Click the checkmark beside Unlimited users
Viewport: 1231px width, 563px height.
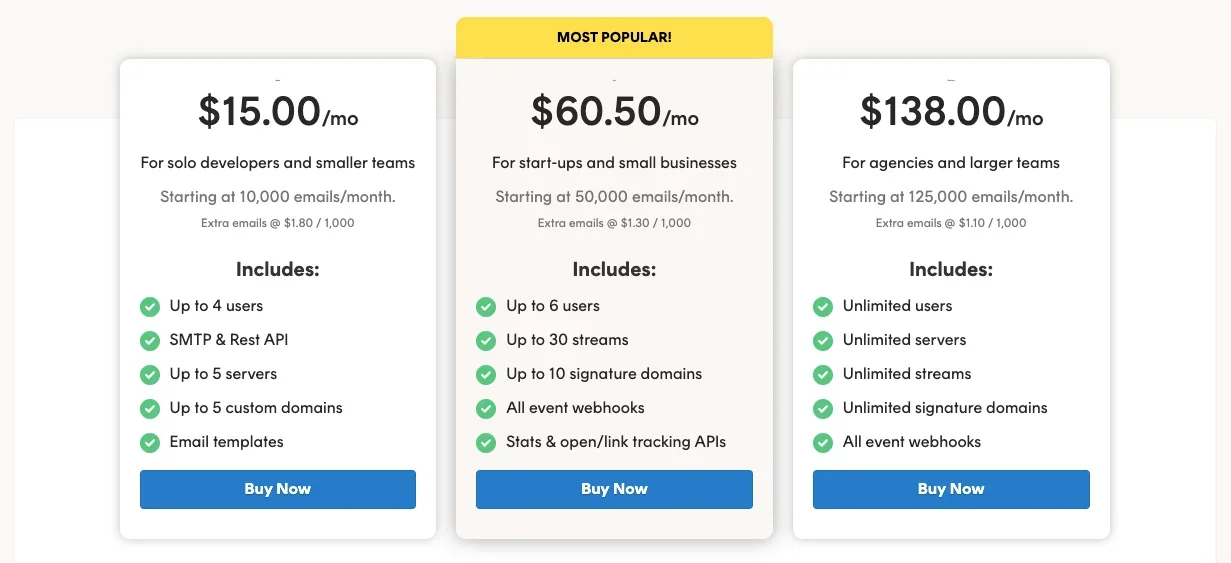tap(823, 307)
